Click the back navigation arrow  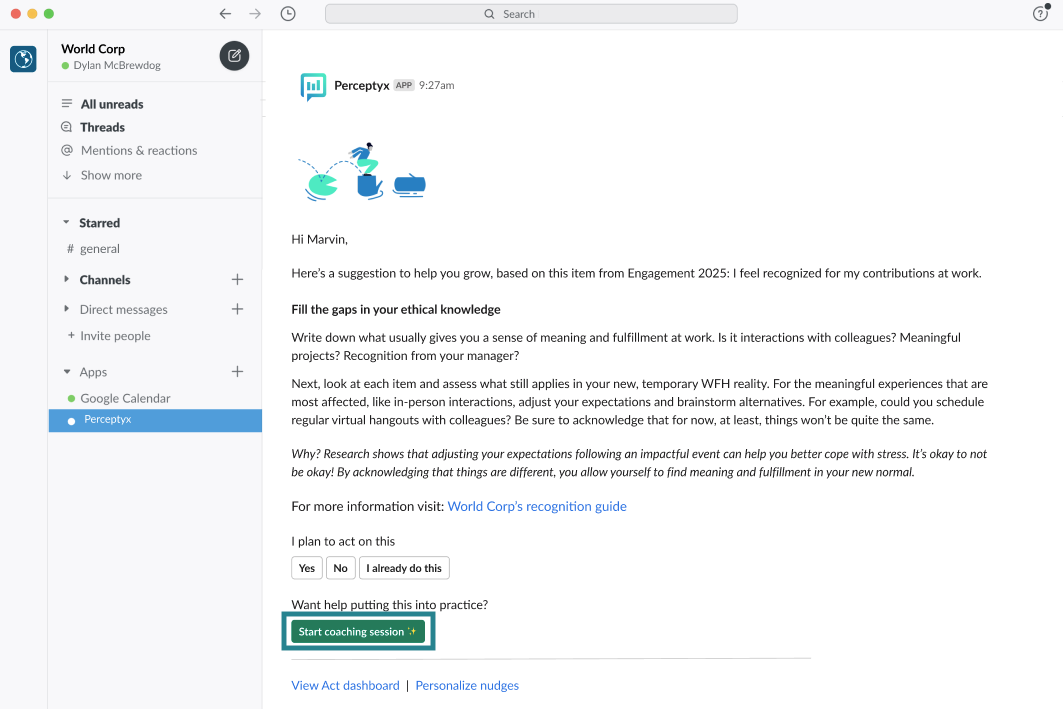(x=225, y=14)
